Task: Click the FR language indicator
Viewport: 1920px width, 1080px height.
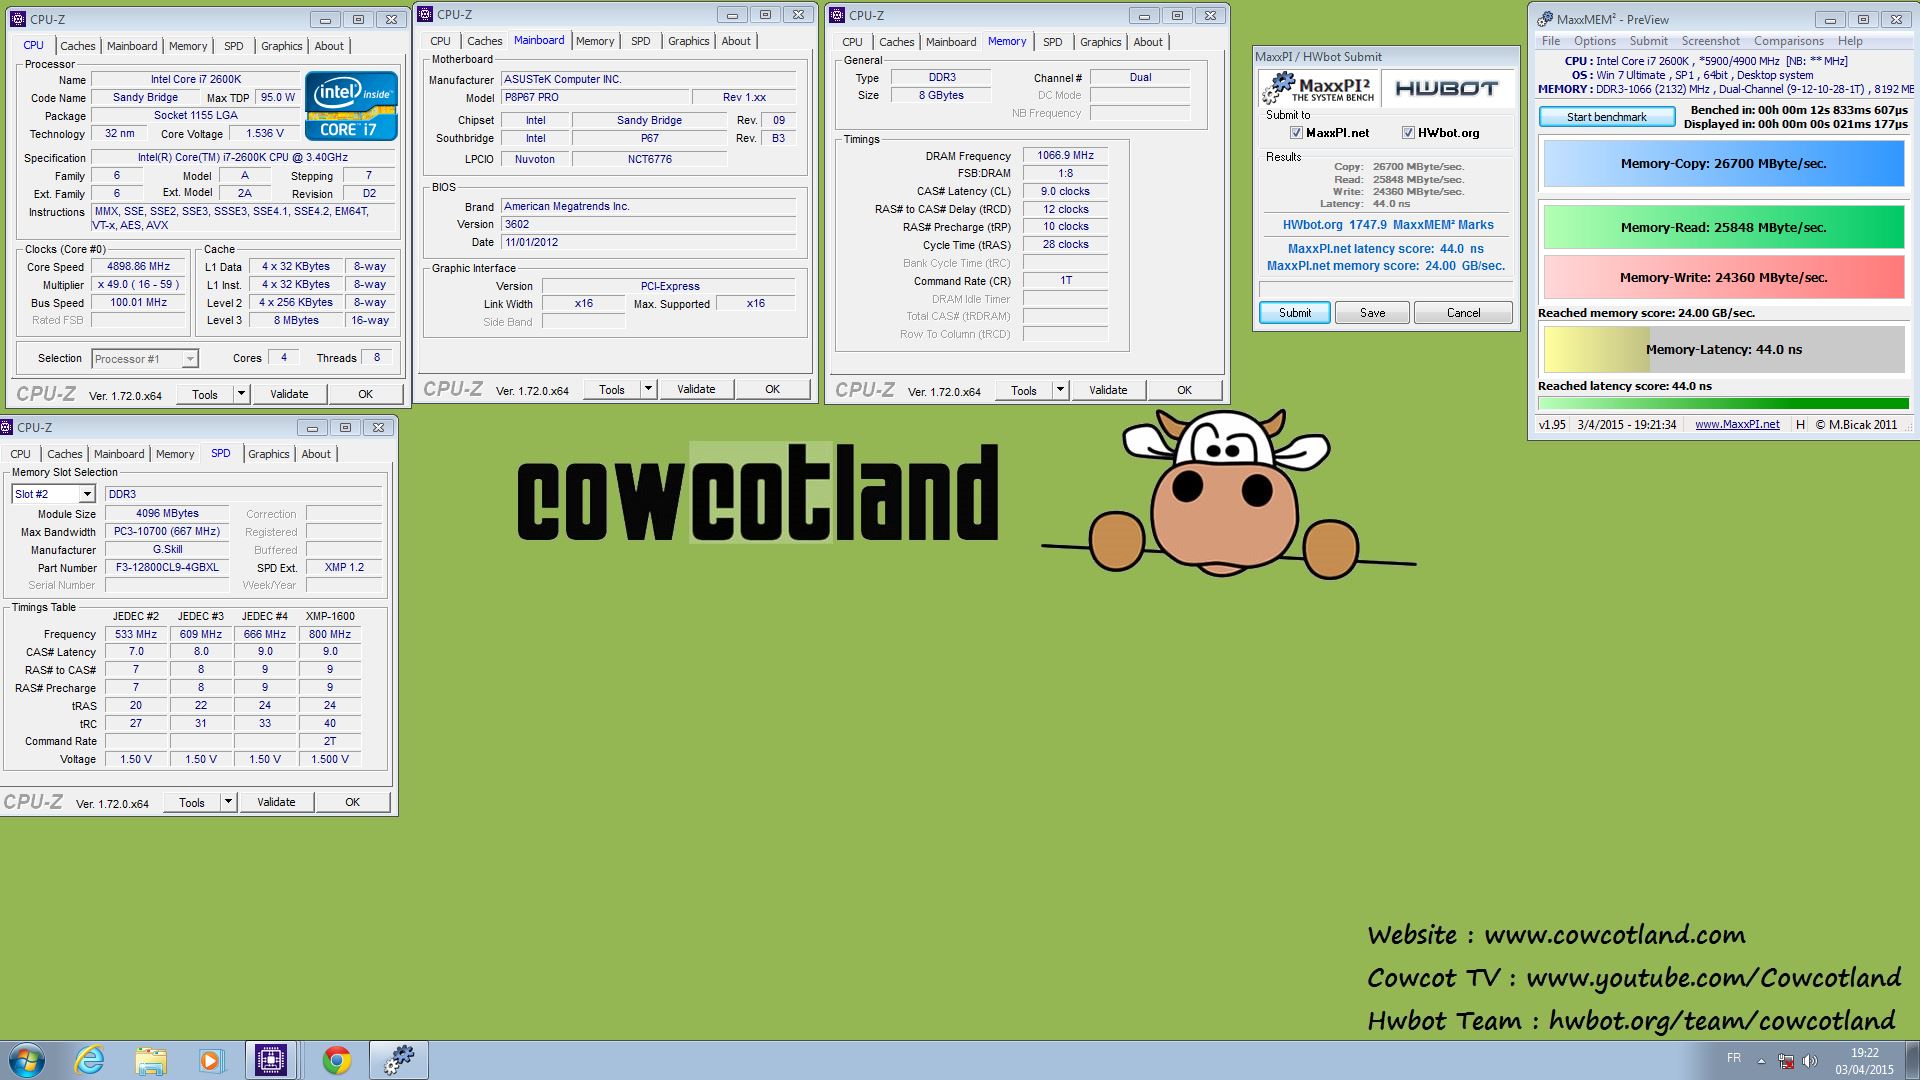Action: (x=1733, y=1058)
